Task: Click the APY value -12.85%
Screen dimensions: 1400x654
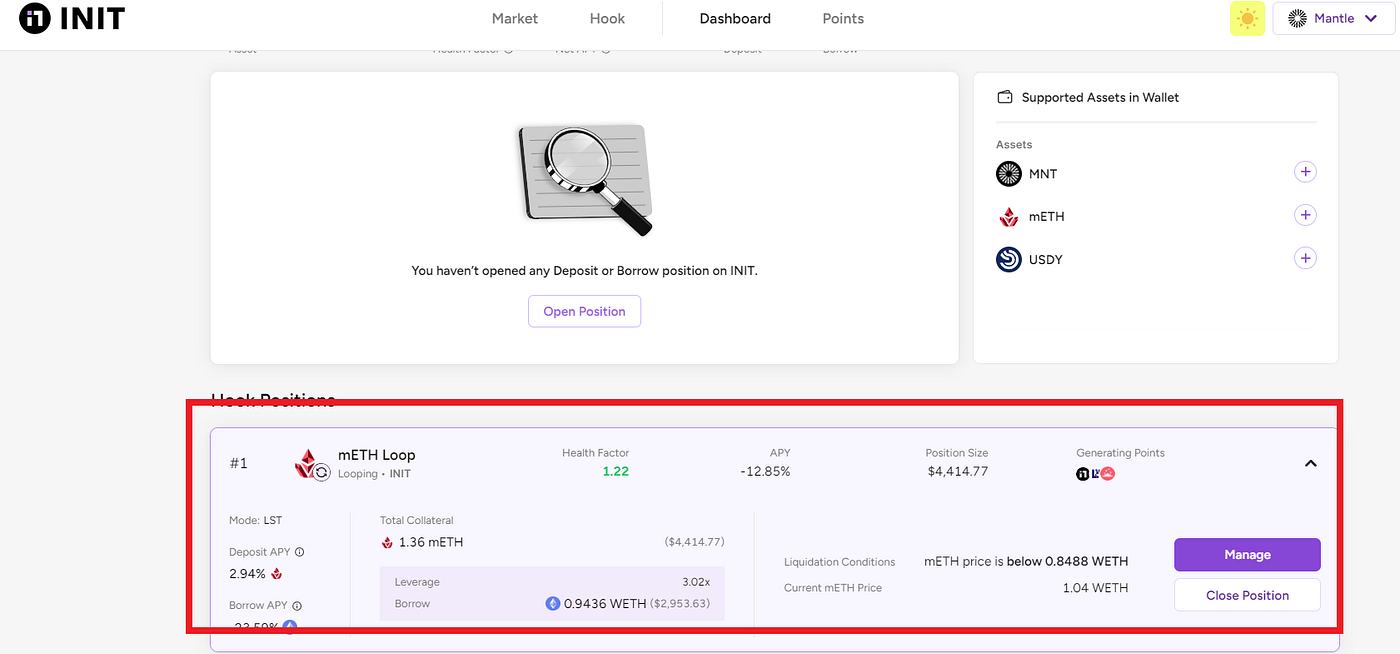Action: coord(764,471)
